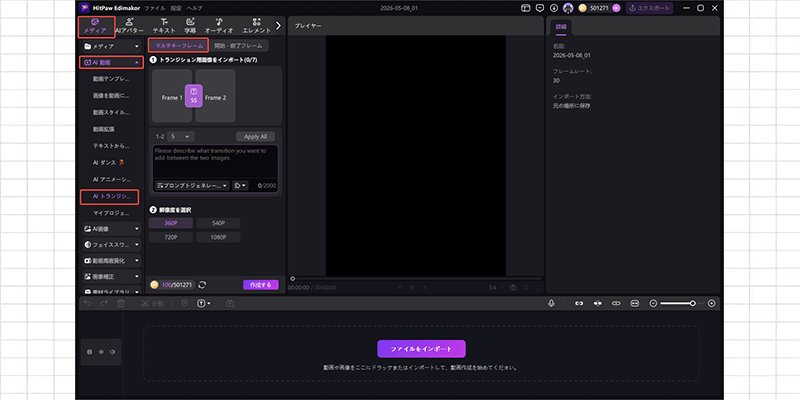Select the 720P resolution option
Screen dimensions: 800x400
(171, 237)
